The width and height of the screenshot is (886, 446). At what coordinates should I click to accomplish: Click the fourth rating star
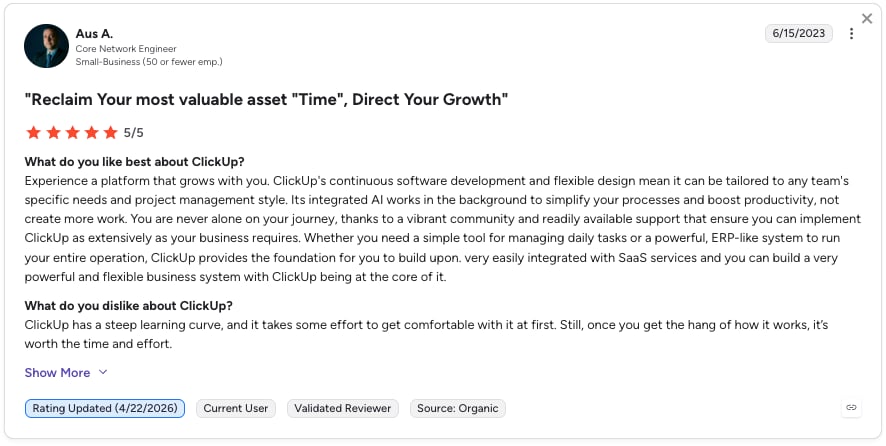click(92, 133)
